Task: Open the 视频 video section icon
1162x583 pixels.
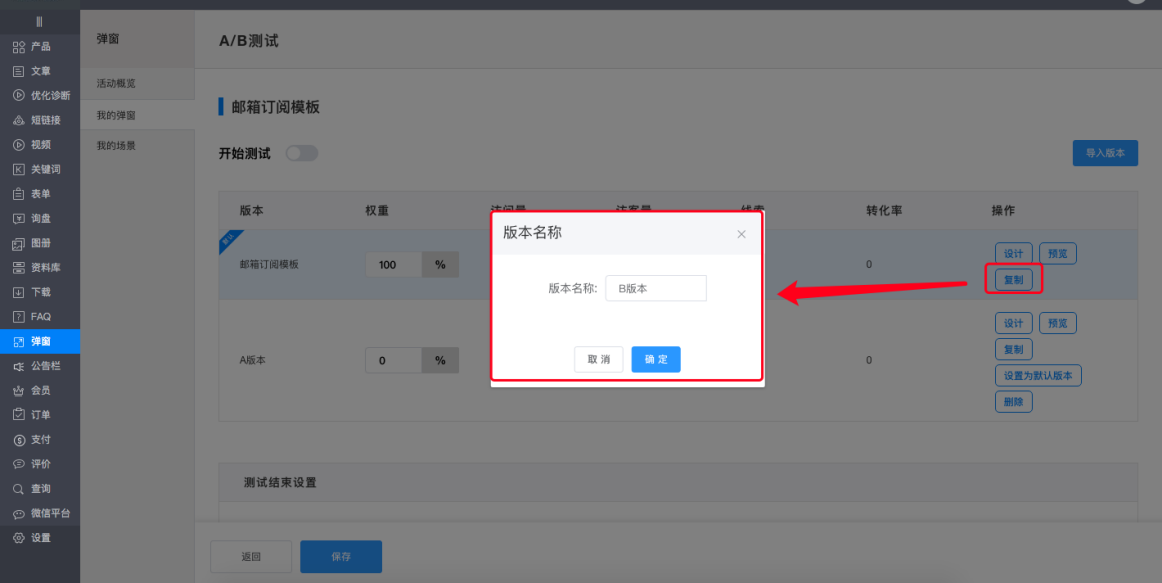Action: coord(35,144)
